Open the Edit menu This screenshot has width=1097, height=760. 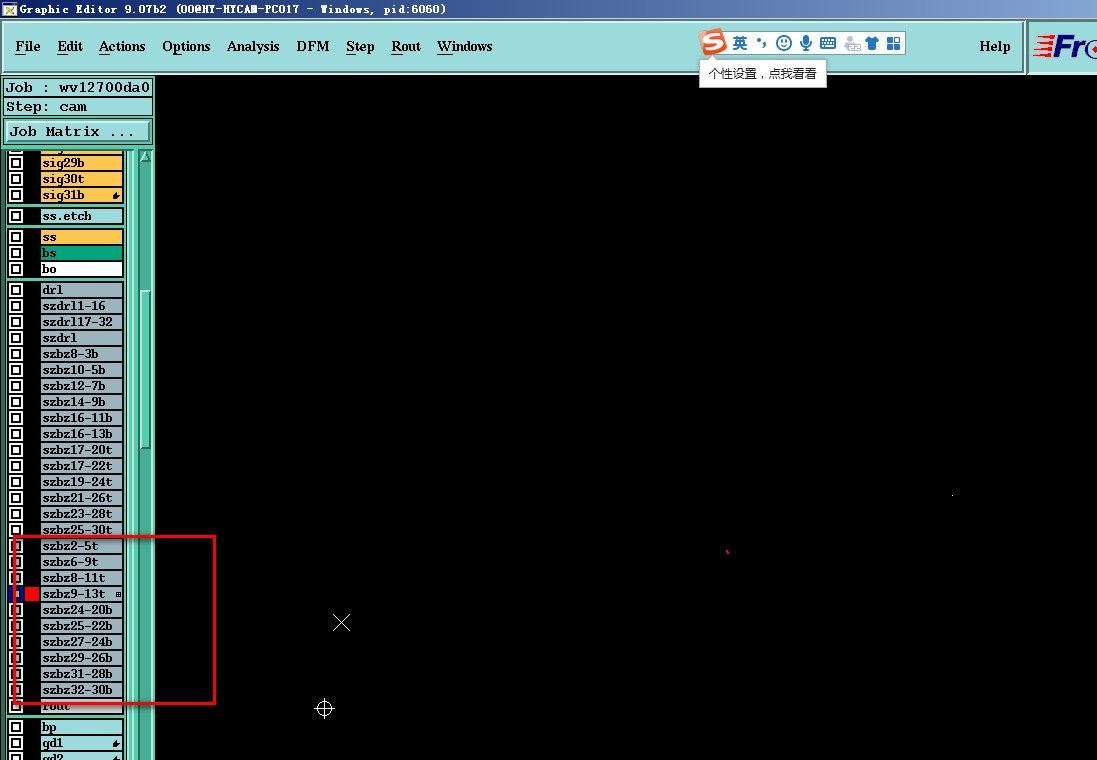[x=70, y=46]
